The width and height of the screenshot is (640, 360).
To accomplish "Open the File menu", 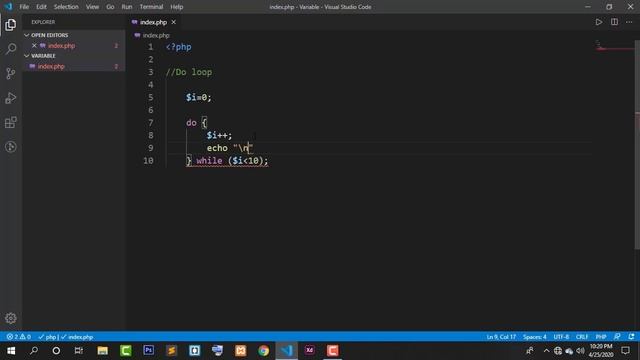I will [x=24, y=7].
